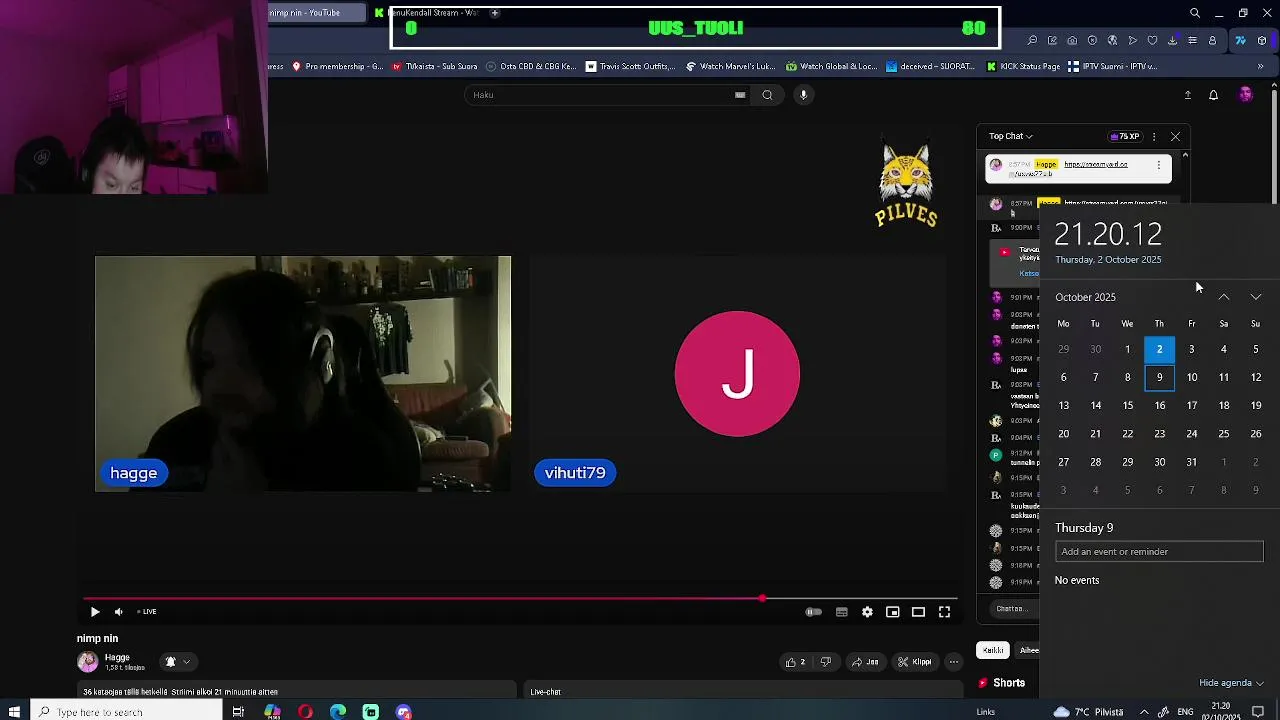Viewport: 1280px width, 720px height.
Task: Open browser snapshot camera icon
Action: 1072,40
